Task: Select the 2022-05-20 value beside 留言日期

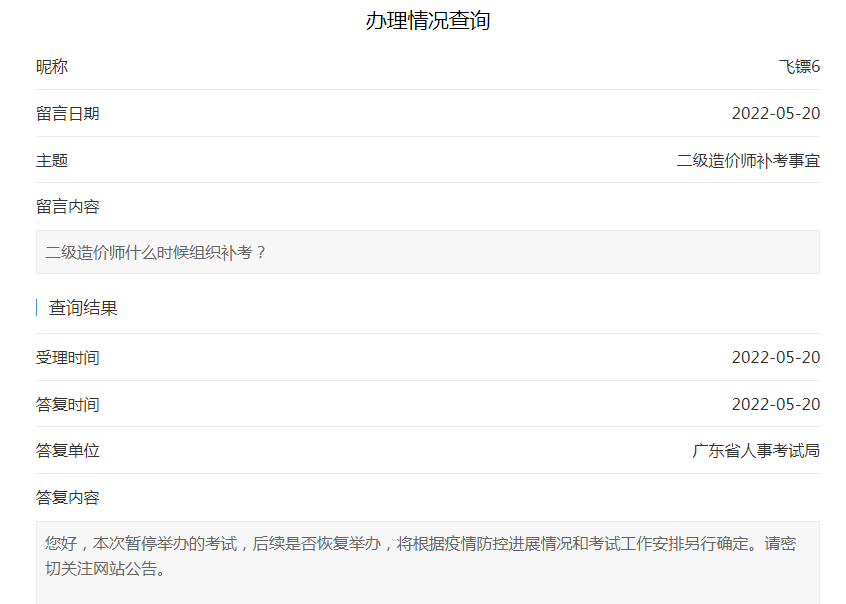Action: [x=776, y=113]
